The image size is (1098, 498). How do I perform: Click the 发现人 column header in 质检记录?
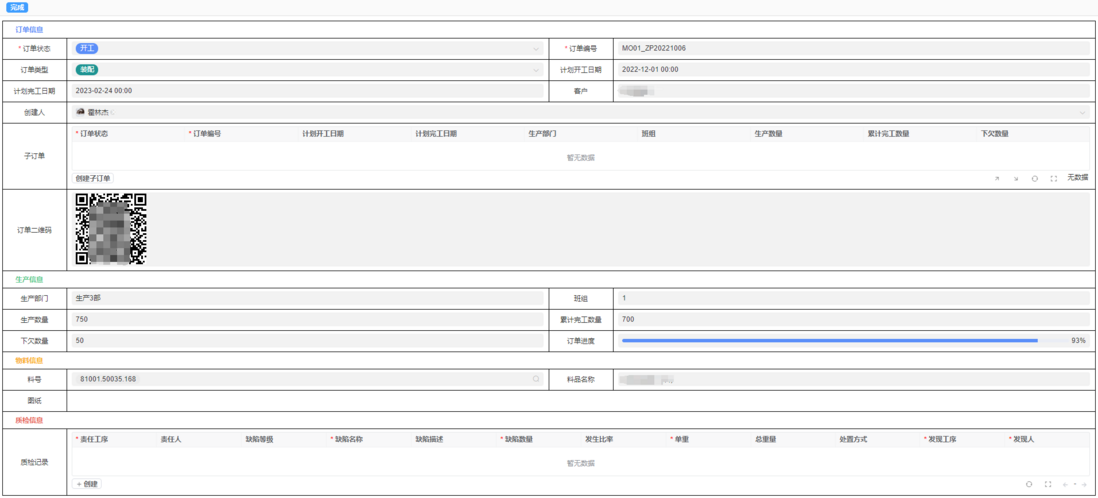click(1023, 439)
